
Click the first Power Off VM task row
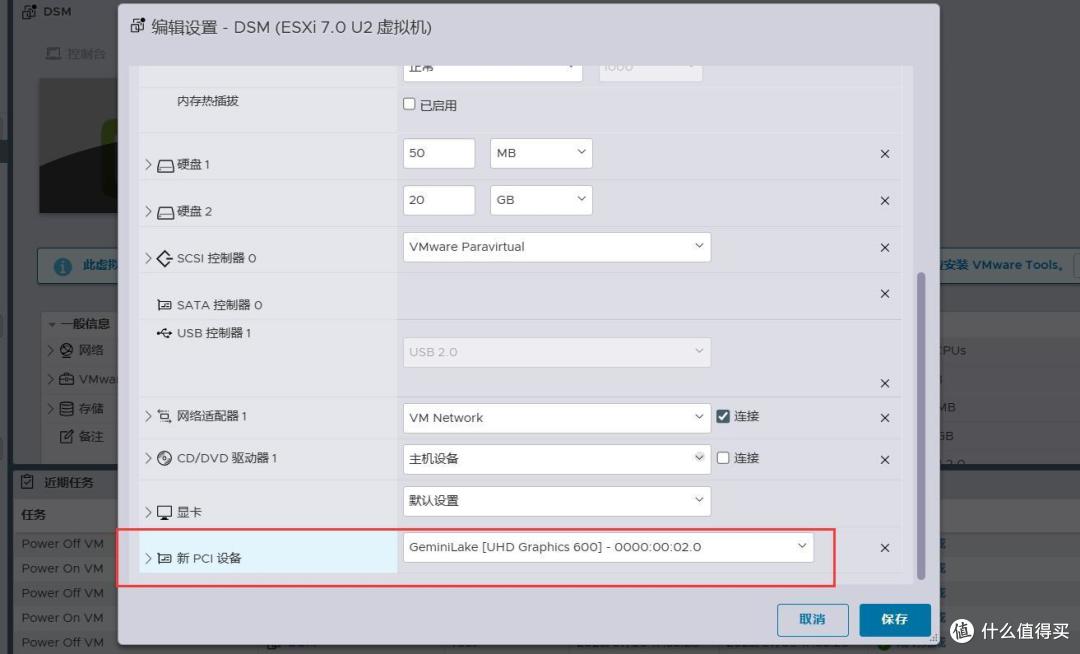click(62, 544)
